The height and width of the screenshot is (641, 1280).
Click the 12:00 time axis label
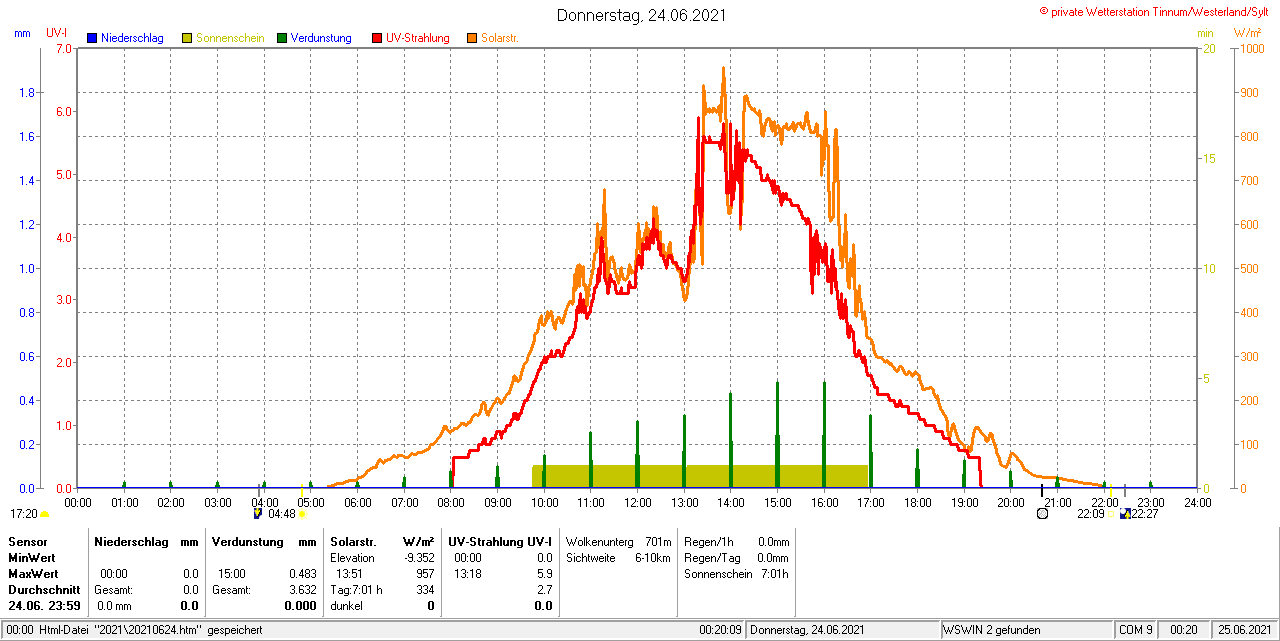click(x=638, y=502)
